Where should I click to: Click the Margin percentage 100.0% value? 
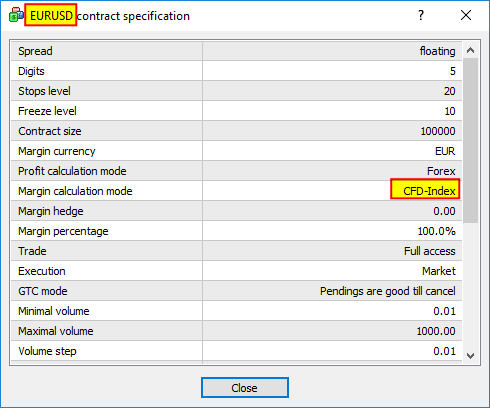point(436,231)
